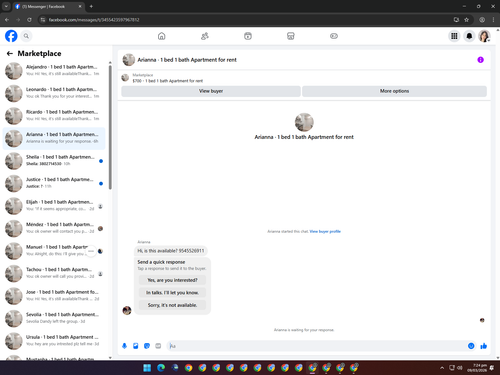The width and height of the screenshot is (500, 375).
Task: Click the More options button
Action: coord(394,91)
